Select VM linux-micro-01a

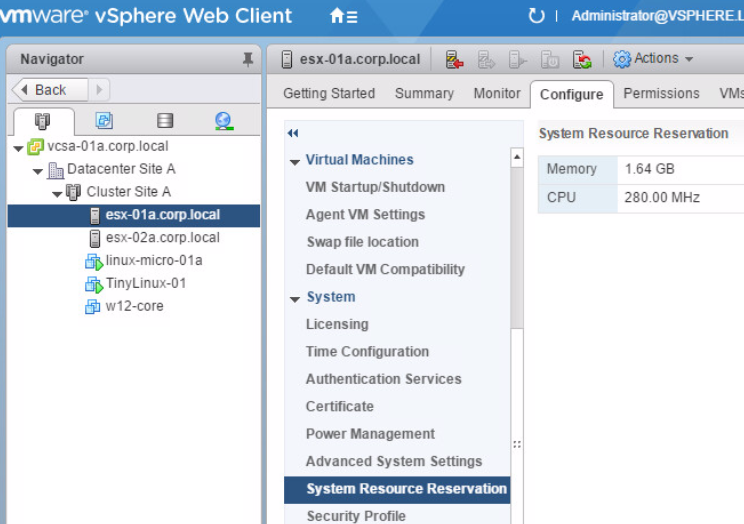pos(154,260)
